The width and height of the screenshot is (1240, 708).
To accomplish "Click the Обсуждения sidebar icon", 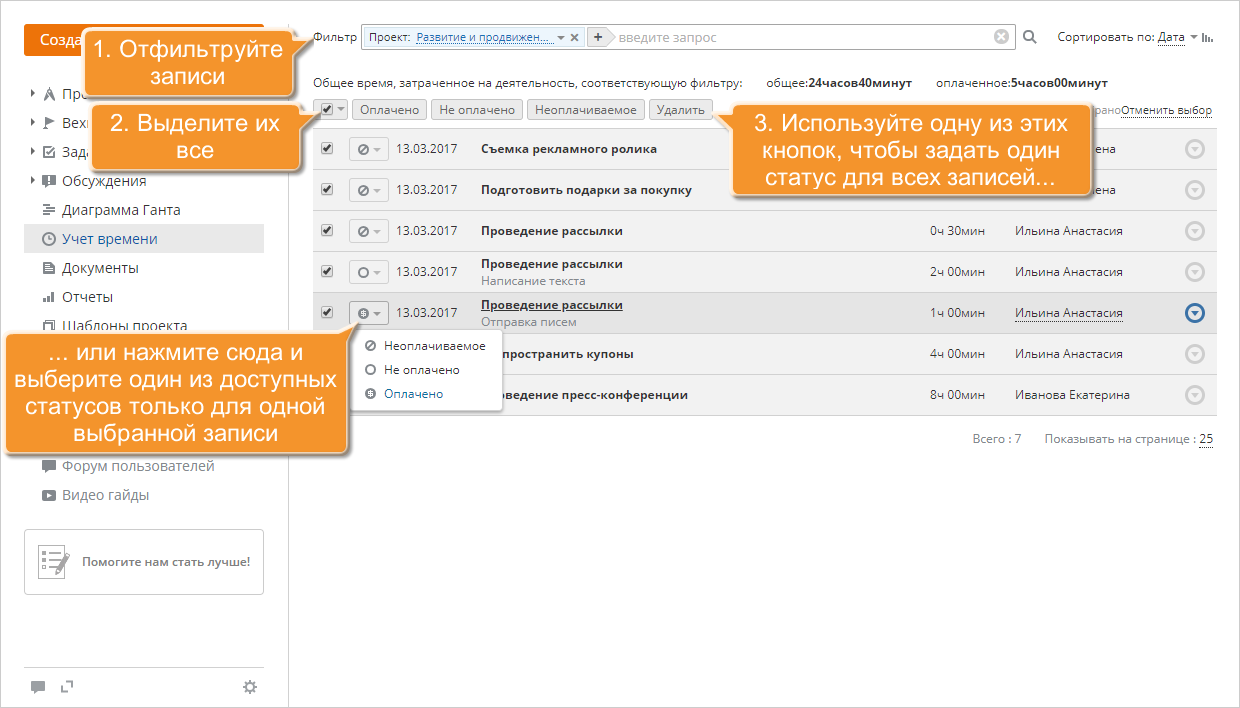I will coord(49,181).
